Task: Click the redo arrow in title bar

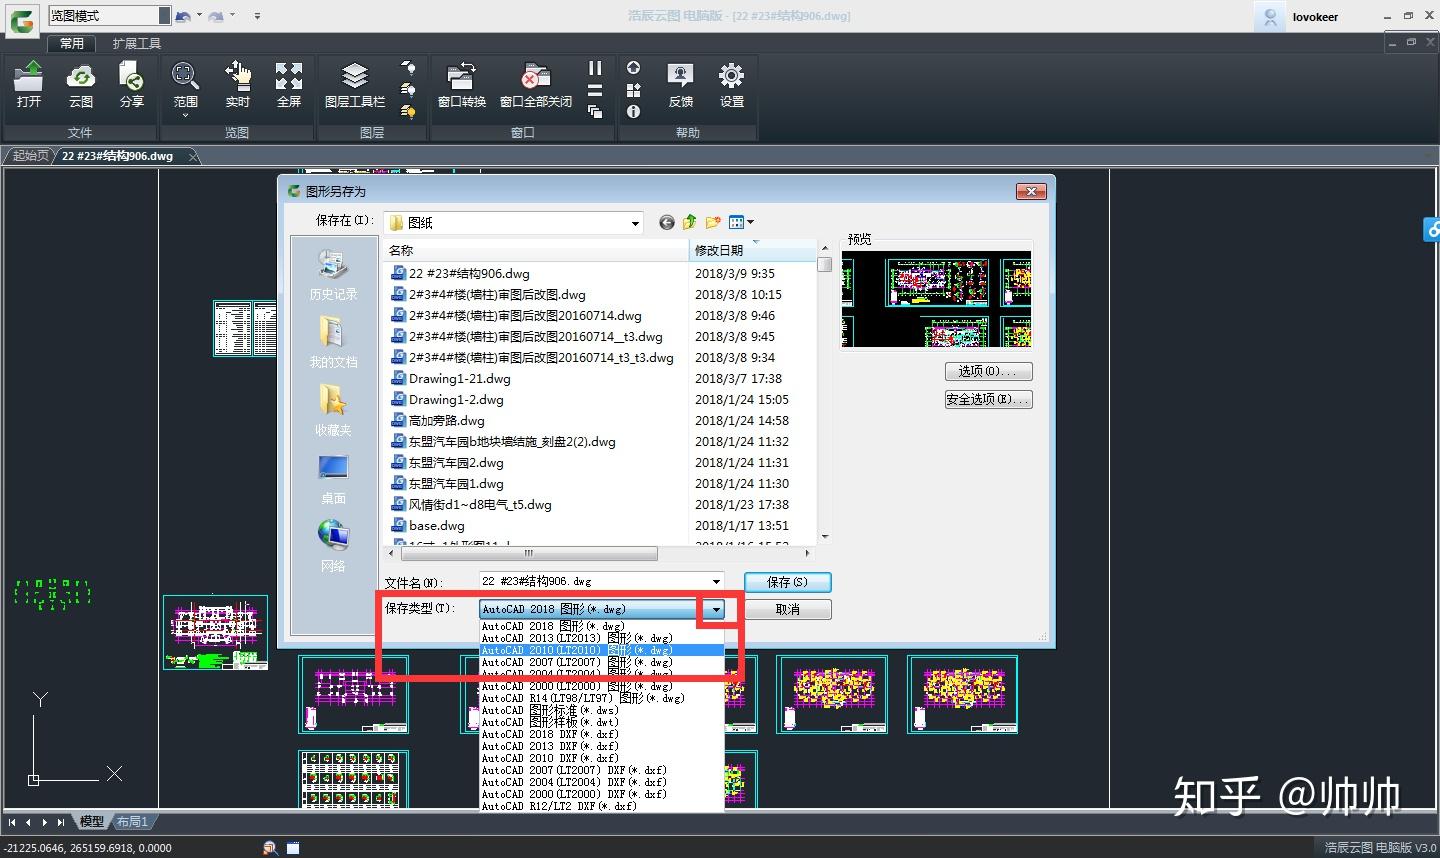Action: 215,16
